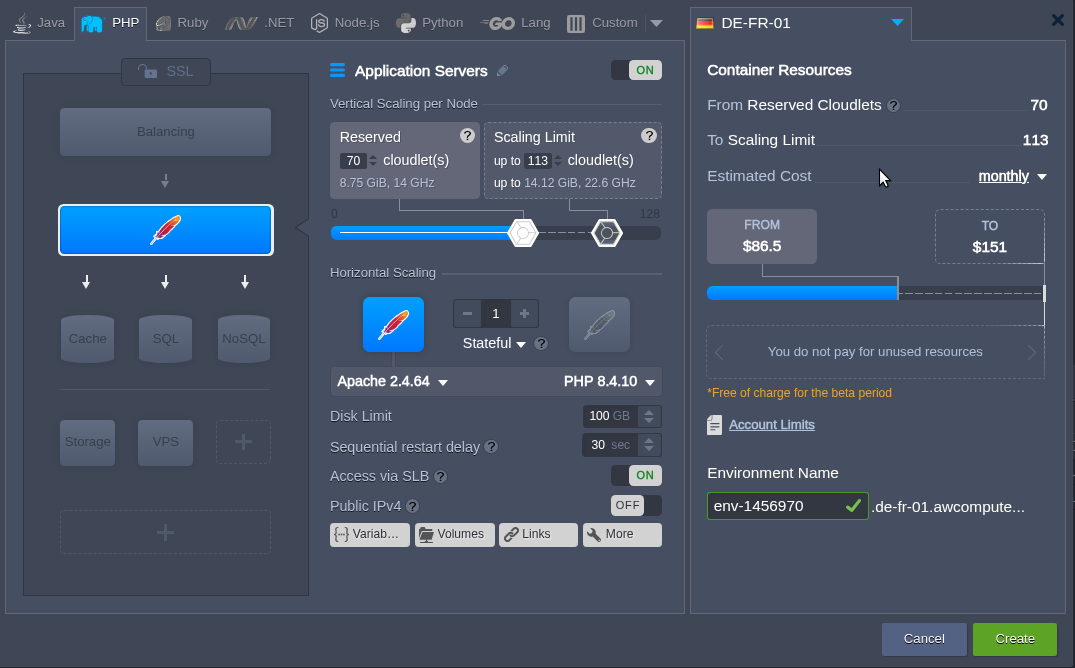Enable the SSL option
Image resolution: width=1075 pixels, height=668 pixels.
[166, 71]
